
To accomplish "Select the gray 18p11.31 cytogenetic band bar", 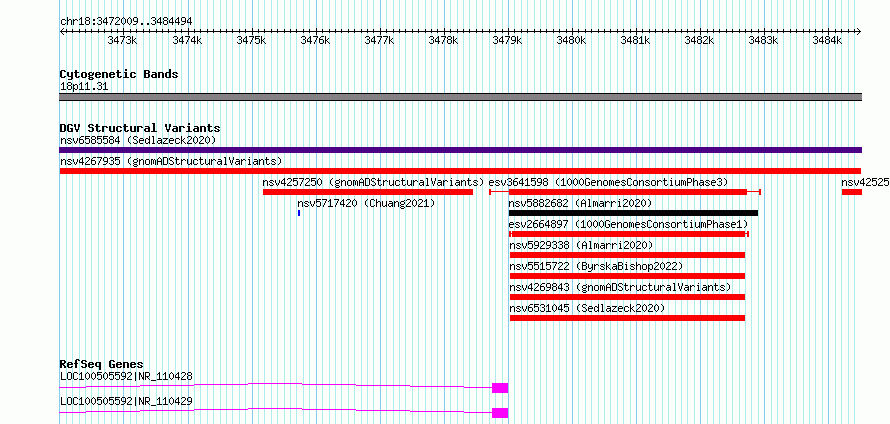I will (x=460, y=97).
